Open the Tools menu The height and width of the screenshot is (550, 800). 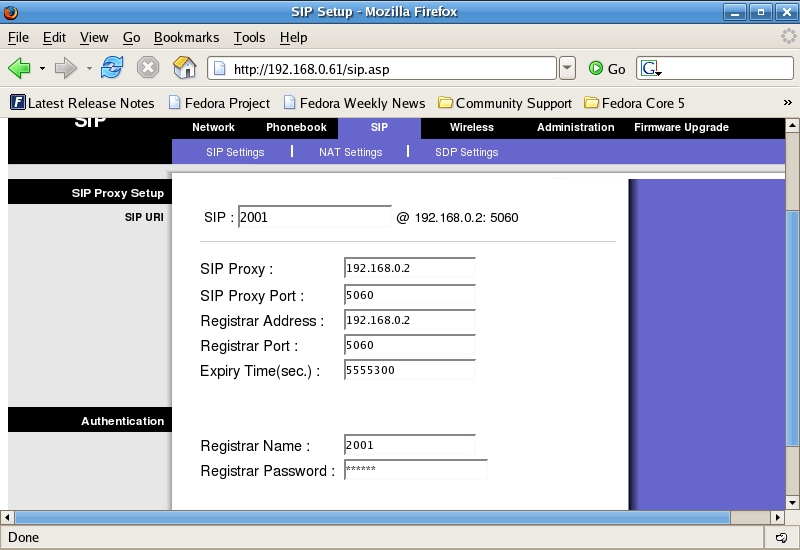(249, 37)
